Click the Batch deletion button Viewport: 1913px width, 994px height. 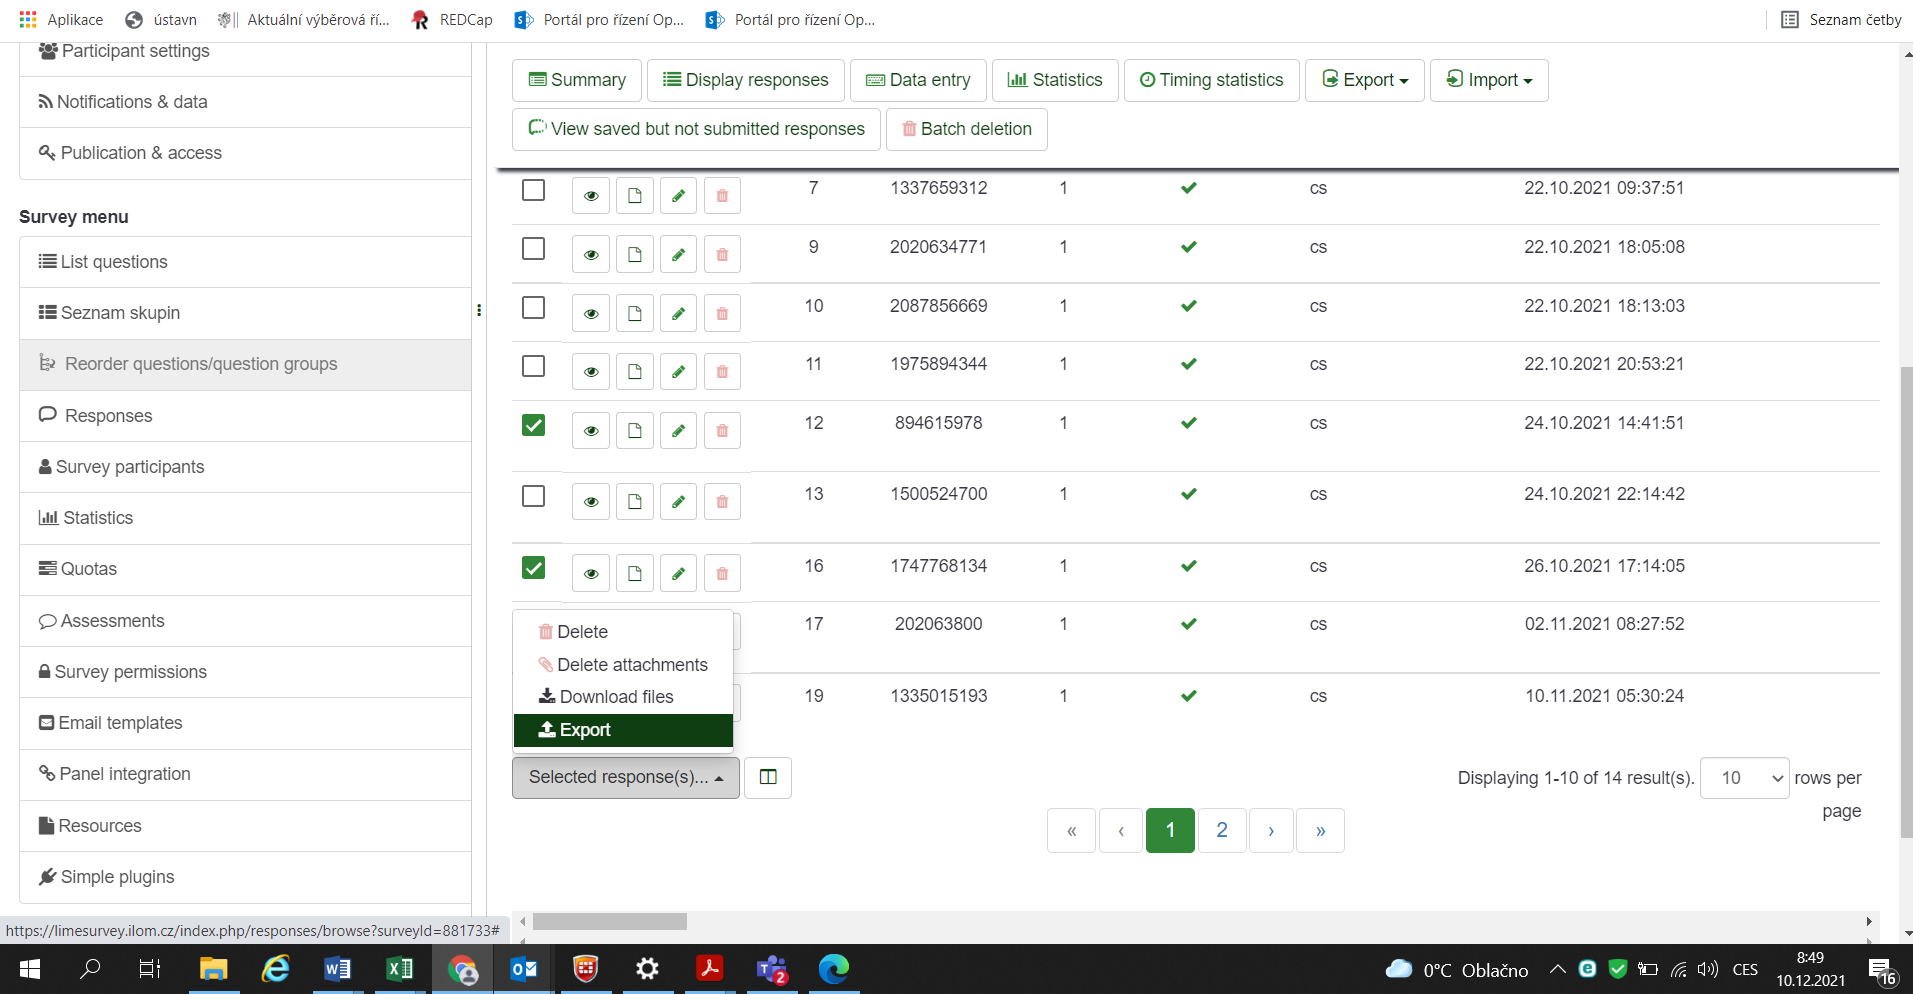966,129
